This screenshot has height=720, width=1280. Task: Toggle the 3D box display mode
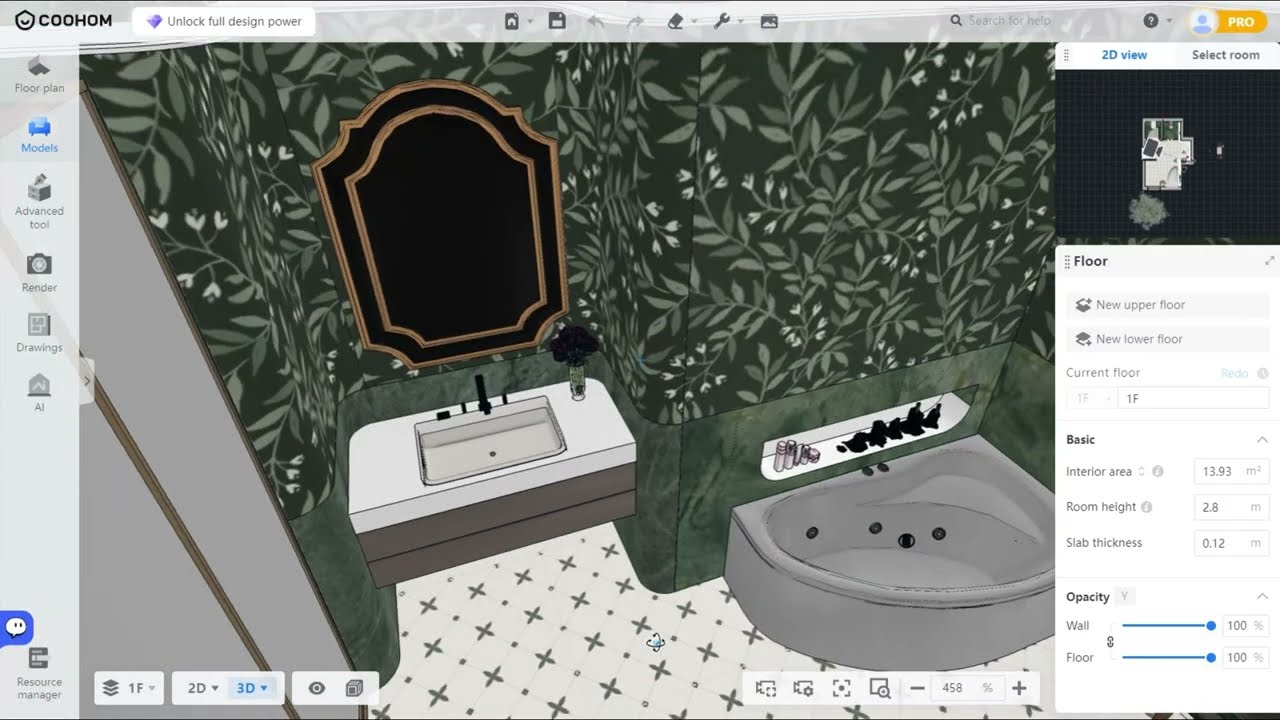(354, 688)
